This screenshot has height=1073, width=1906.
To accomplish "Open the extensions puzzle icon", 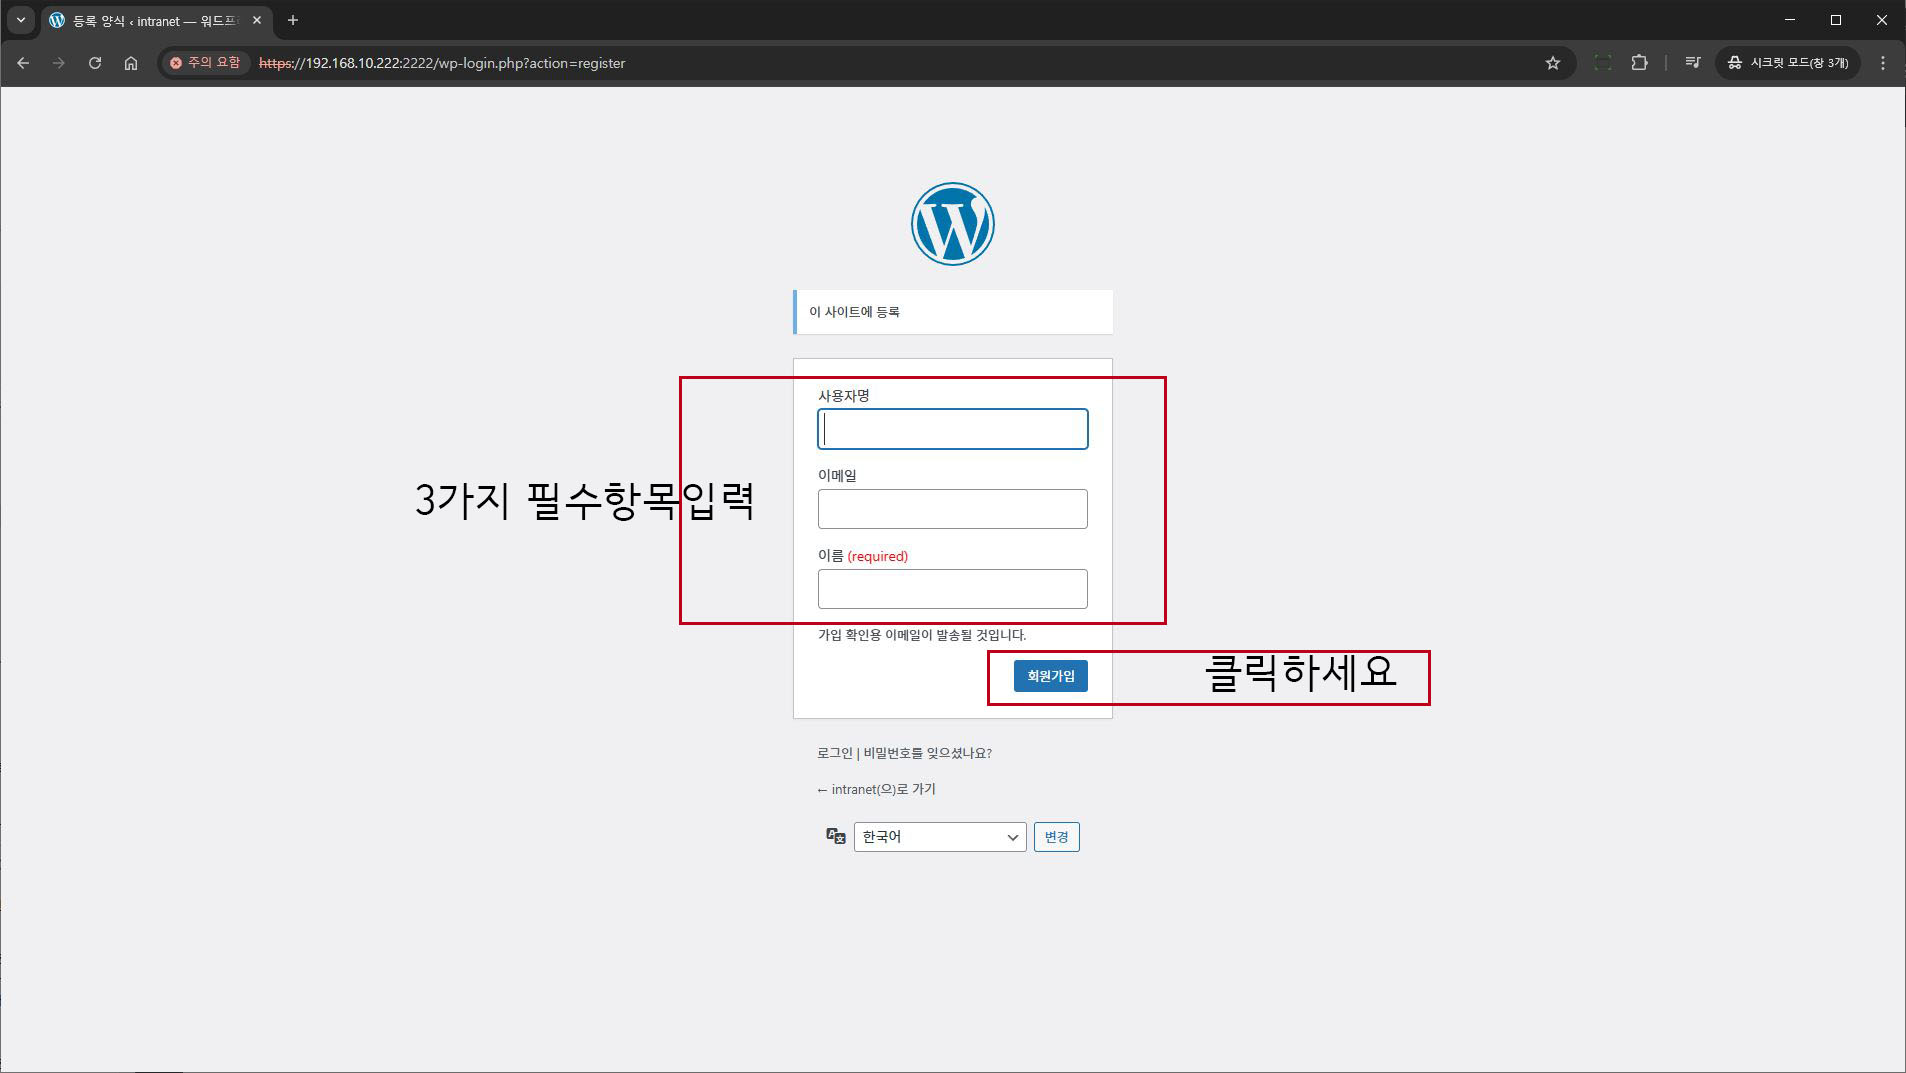I will click(x=1639, y=63).
